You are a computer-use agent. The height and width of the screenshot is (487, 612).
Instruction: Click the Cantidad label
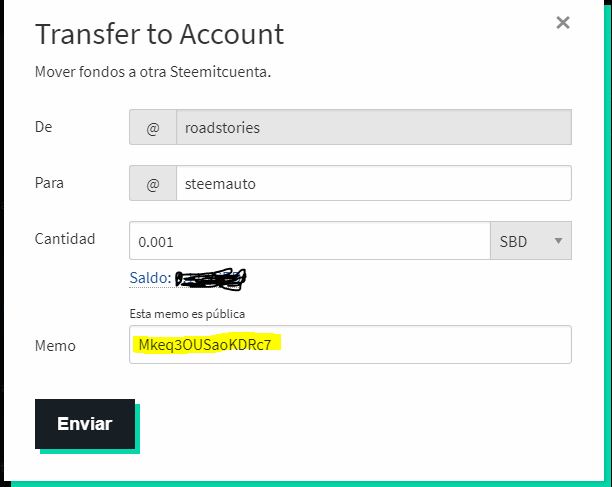tap(65, 239)
